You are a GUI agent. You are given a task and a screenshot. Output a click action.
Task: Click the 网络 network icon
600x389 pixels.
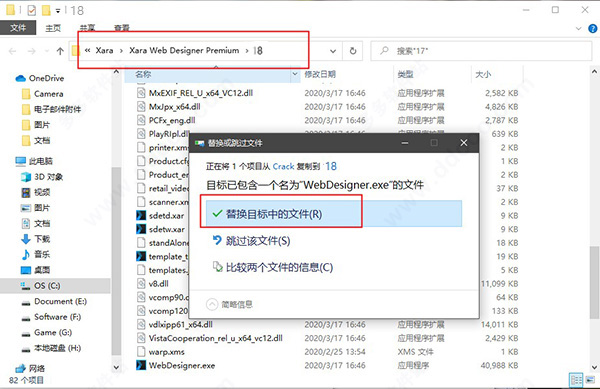20,369
